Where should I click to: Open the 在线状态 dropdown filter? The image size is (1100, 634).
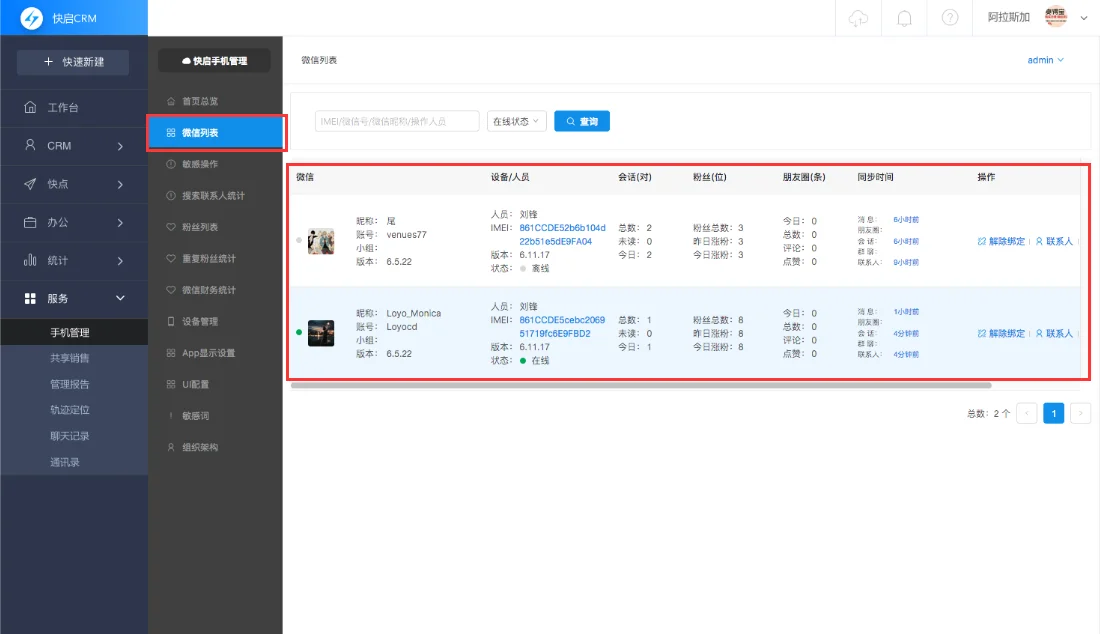516,121
